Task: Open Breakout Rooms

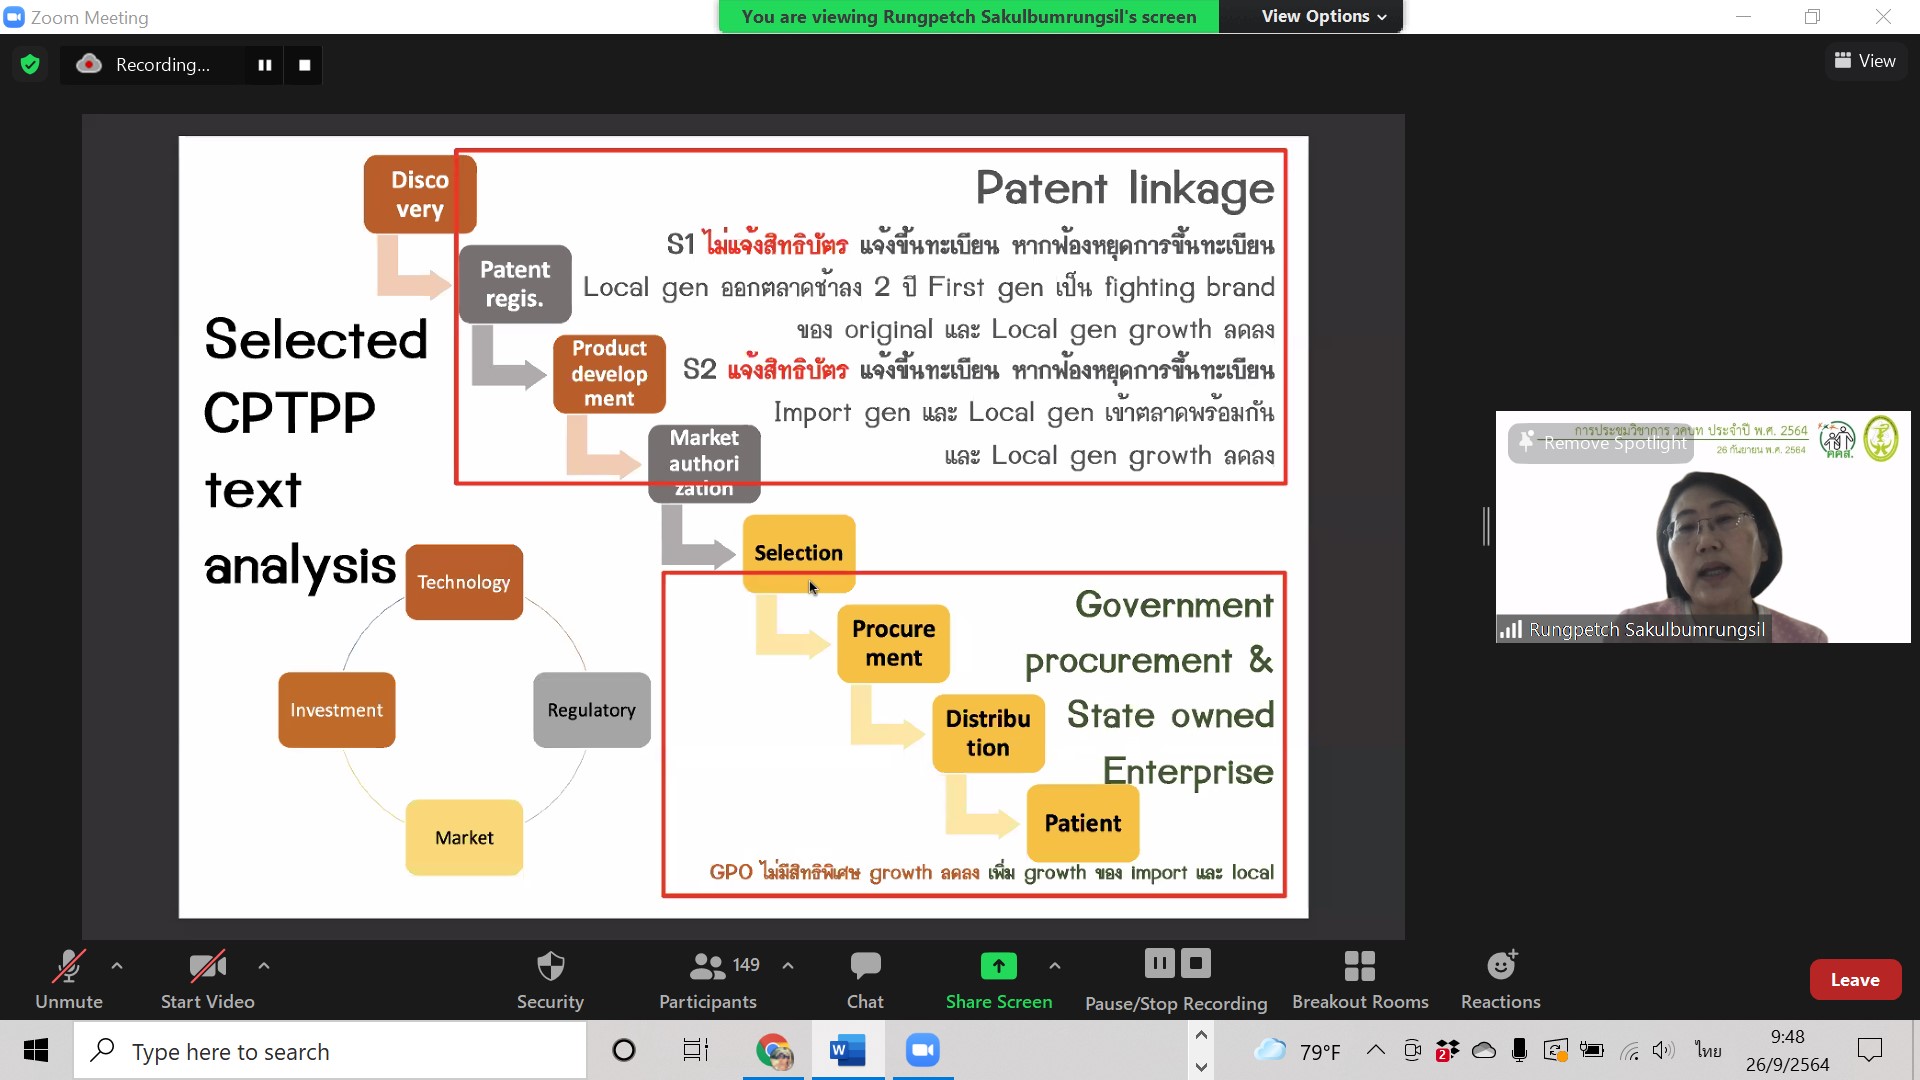Action: coord(1360,979)
